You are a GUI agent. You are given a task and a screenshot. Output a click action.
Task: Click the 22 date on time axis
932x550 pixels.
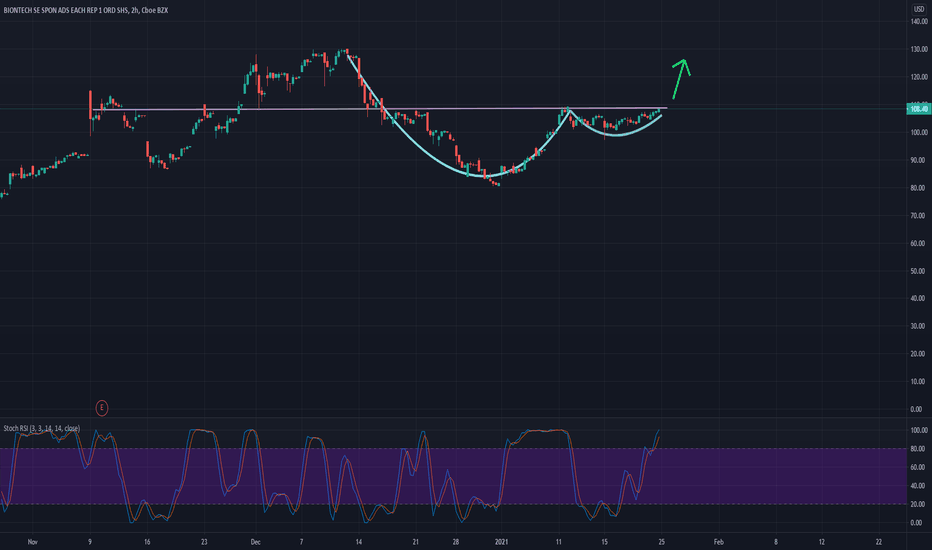coord(879,542)
